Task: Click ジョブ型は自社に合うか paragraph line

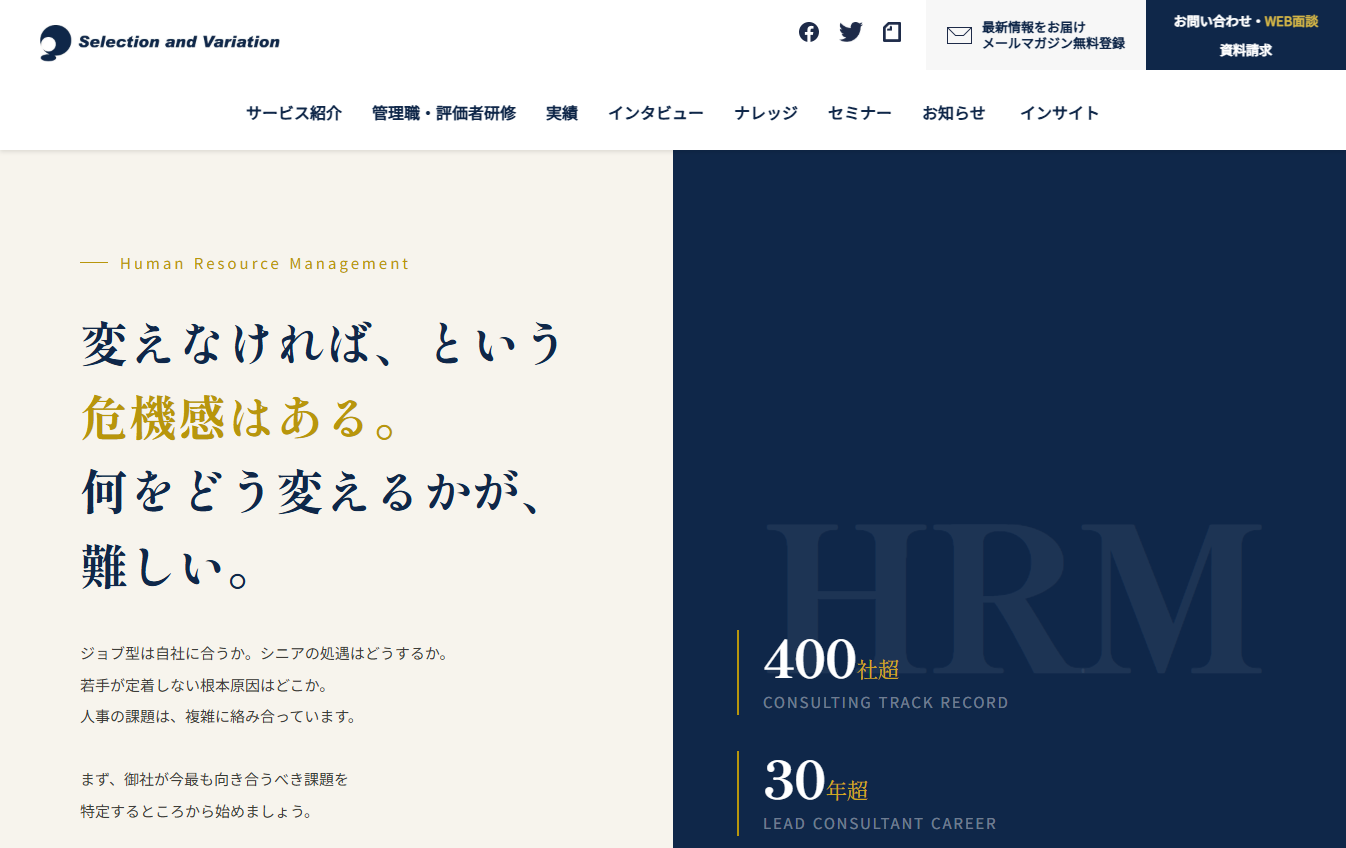Action: (x=264, y=654)
